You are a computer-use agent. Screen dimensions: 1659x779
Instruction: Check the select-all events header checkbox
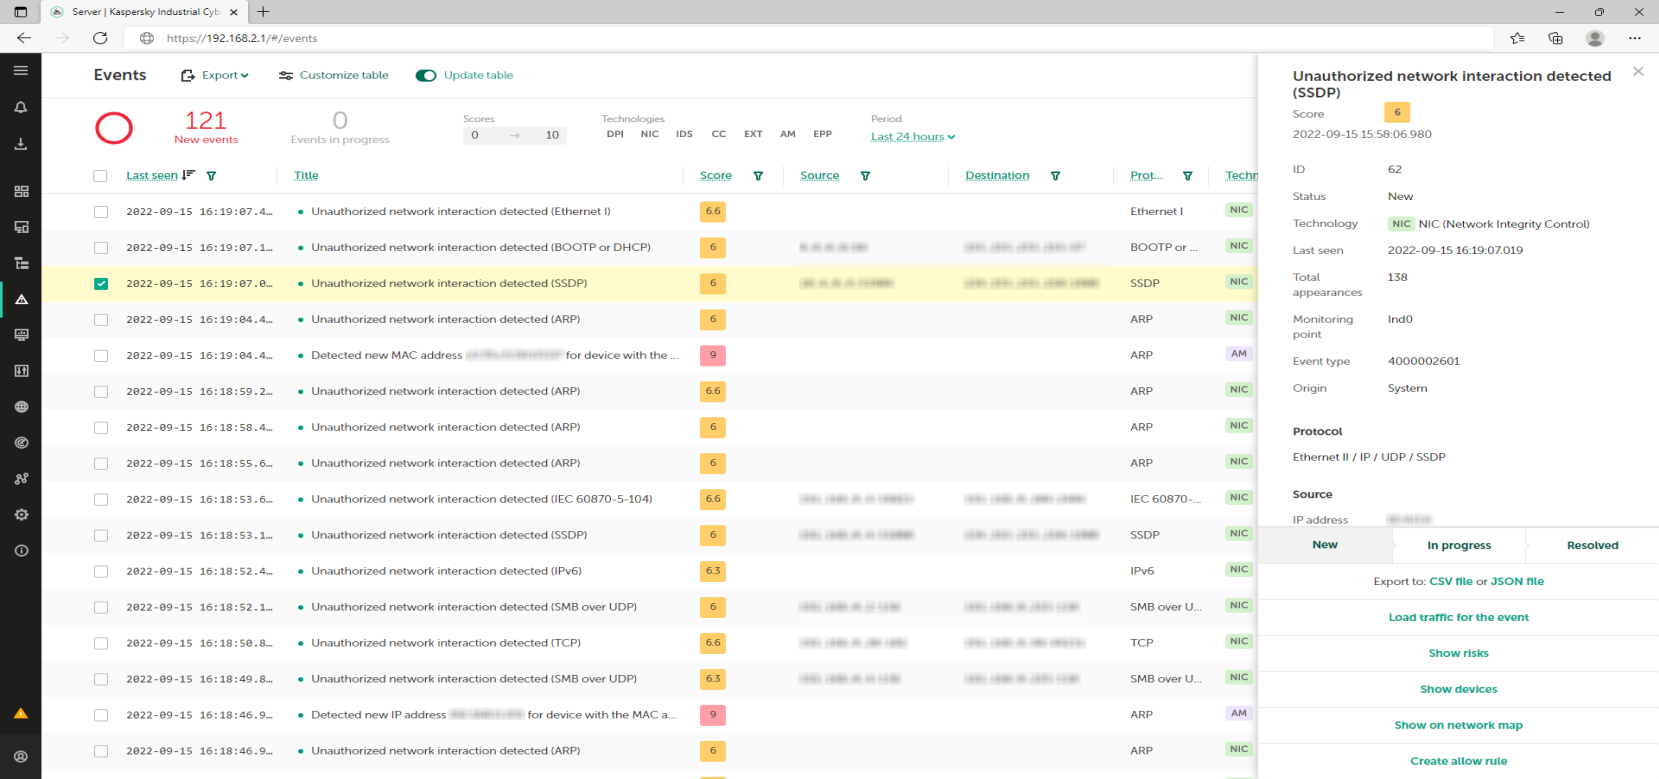pyautogui.click(x=100, y=176)
